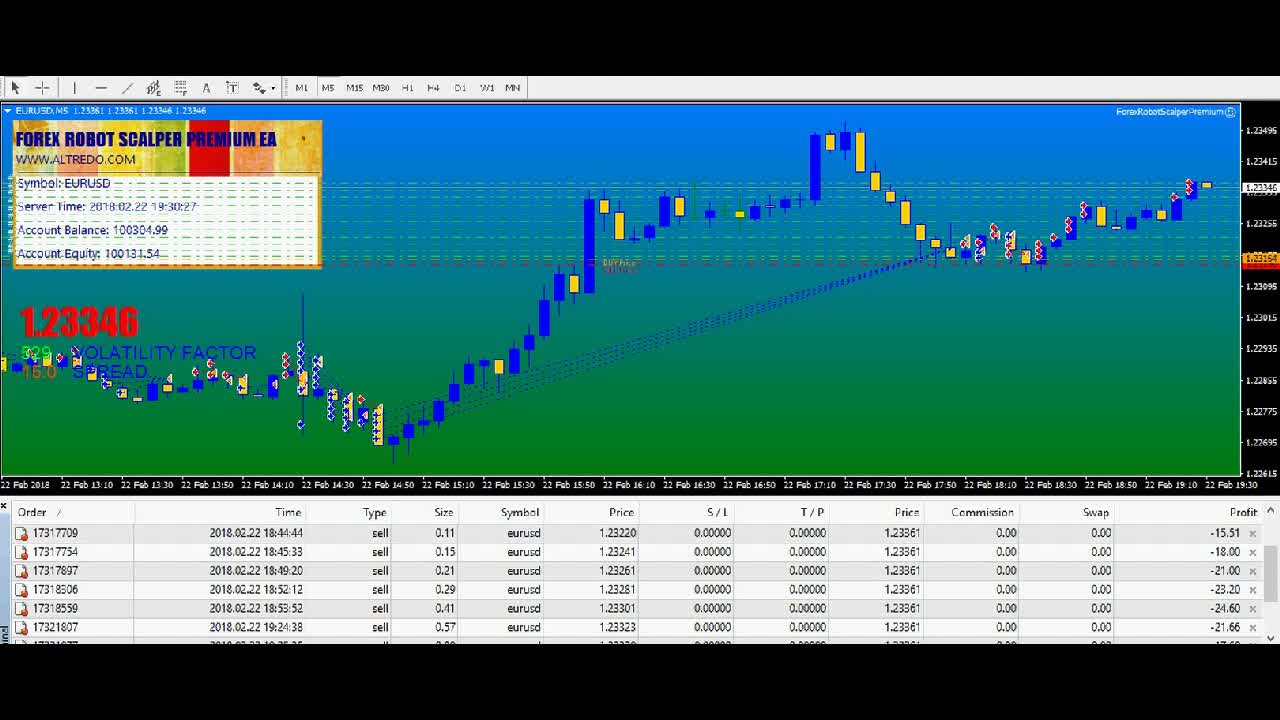Select the crosshair tool
1280x720 pixels.
pos(42,88)
